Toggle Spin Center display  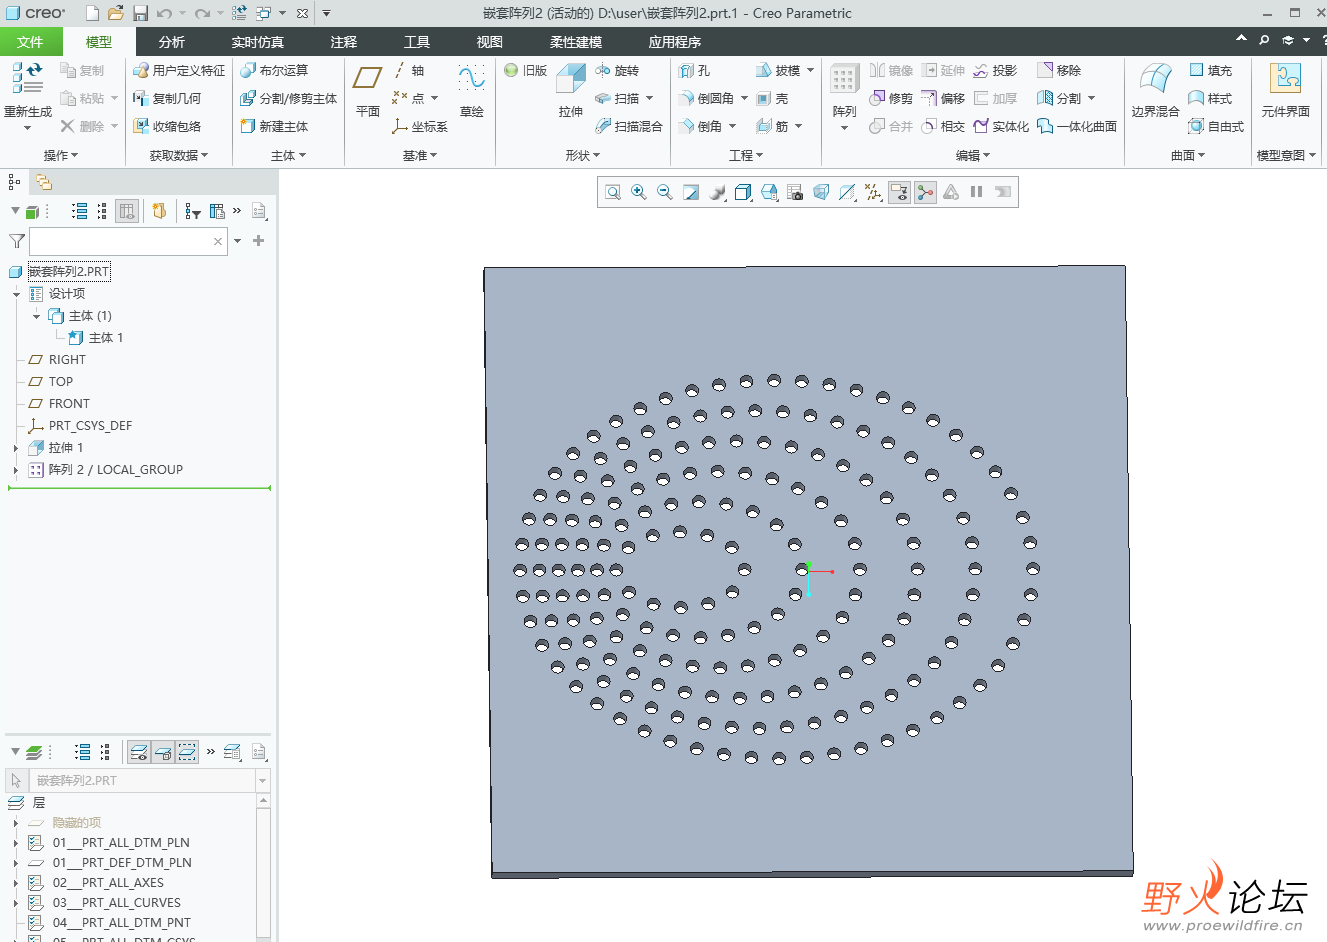[925, 192]
